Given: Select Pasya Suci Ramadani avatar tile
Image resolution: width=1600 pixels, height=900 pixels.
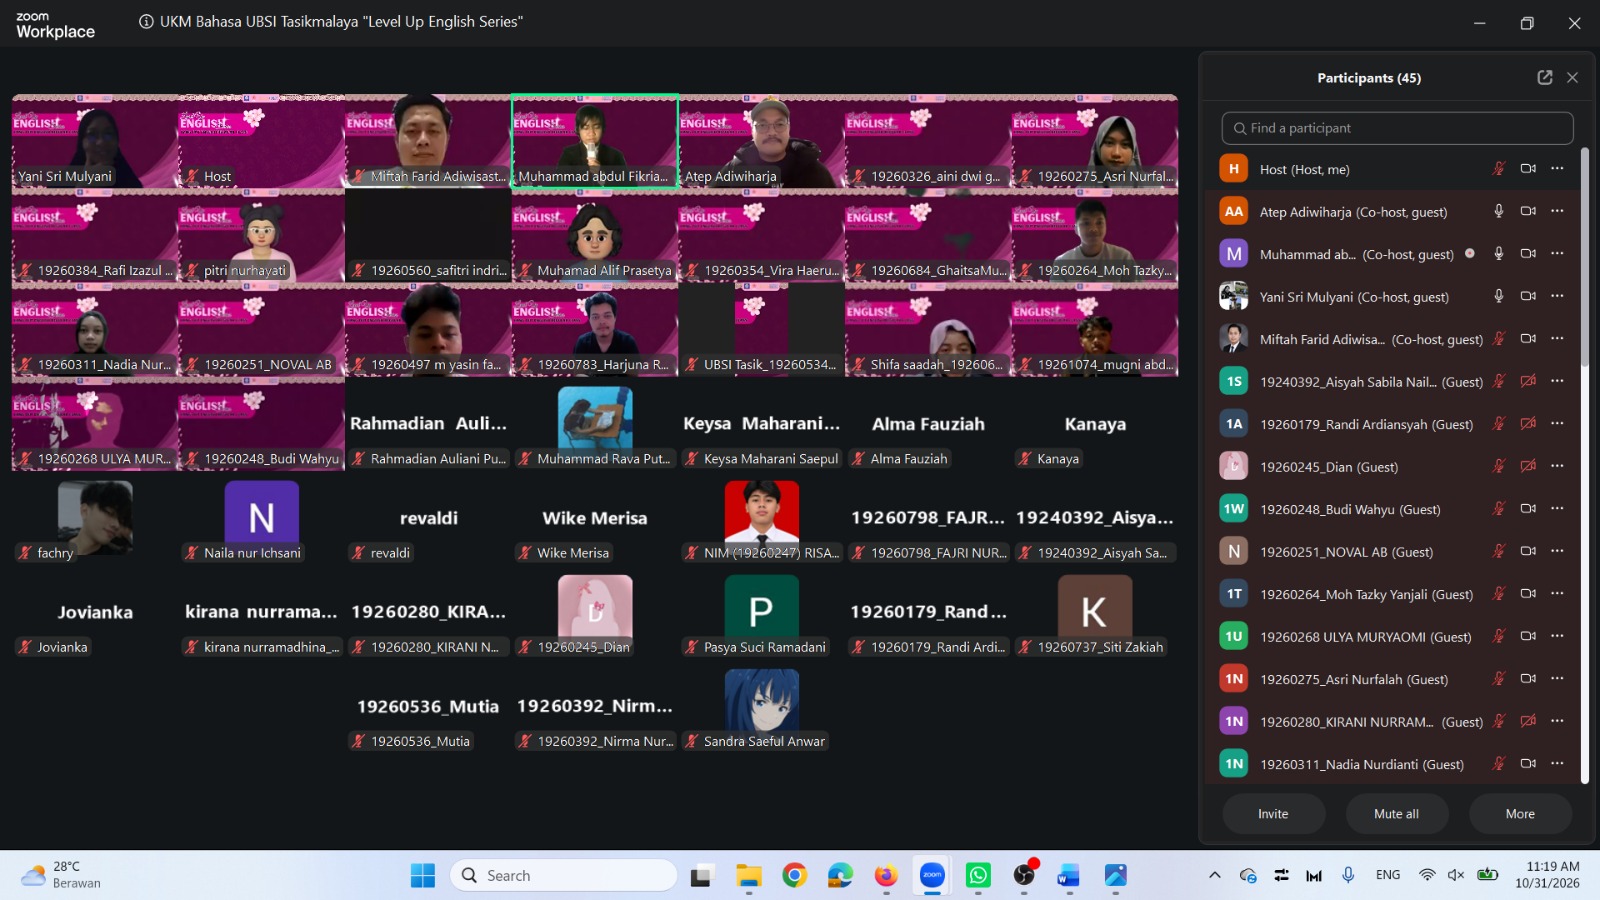Looking at the screenshot, I should (x=761, y=614).
